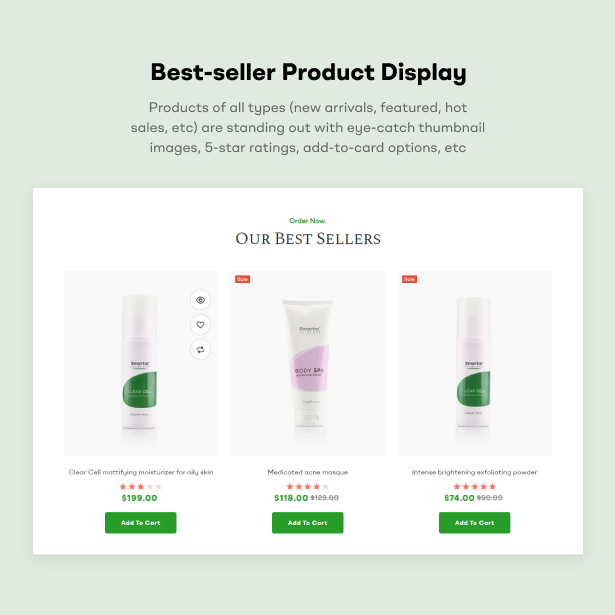
Task: Open Clear Cell mattifying moisturizer product title
Action: click(141, 472)
